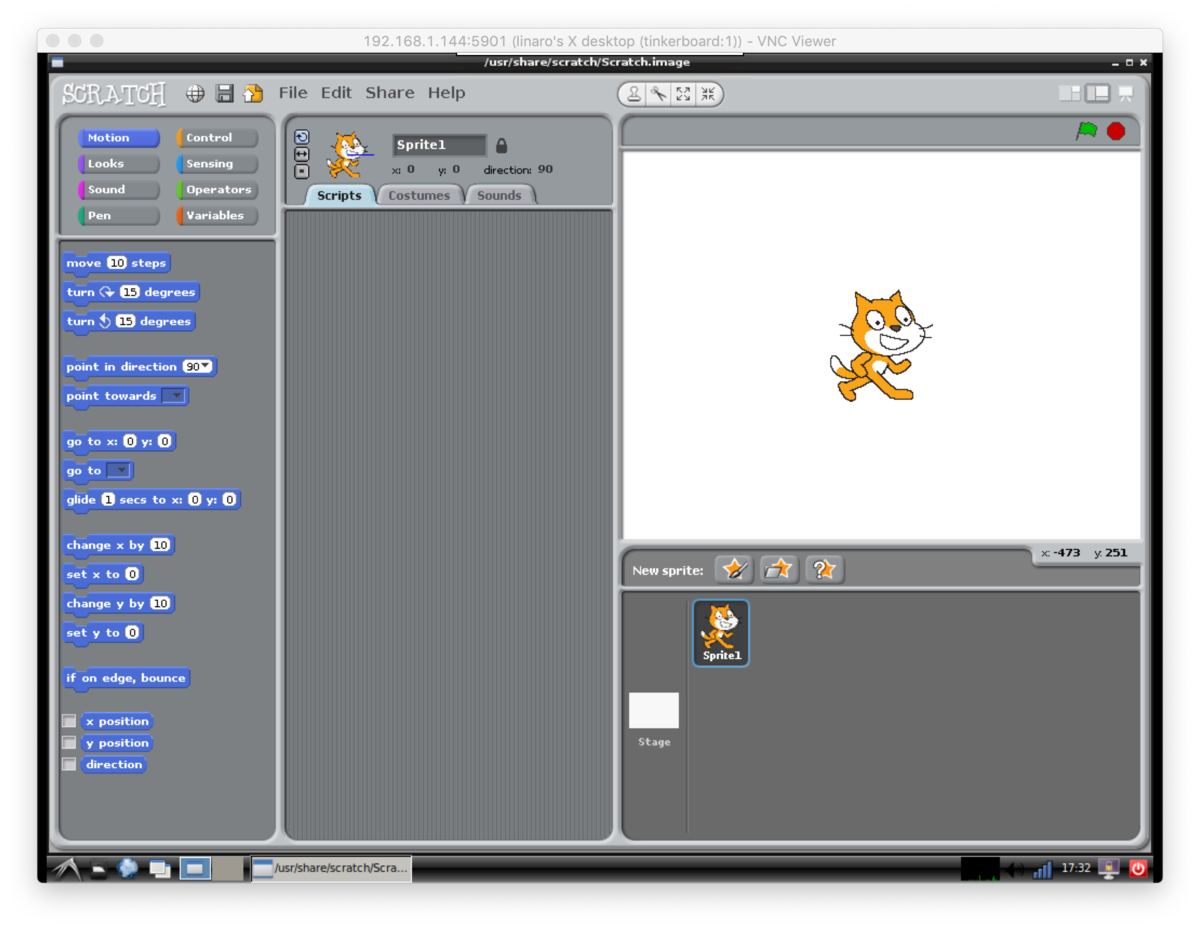This screenshot has width=1200, height=929.
Task: Click the change x by 10 block
Action: [x=119, y=545]
